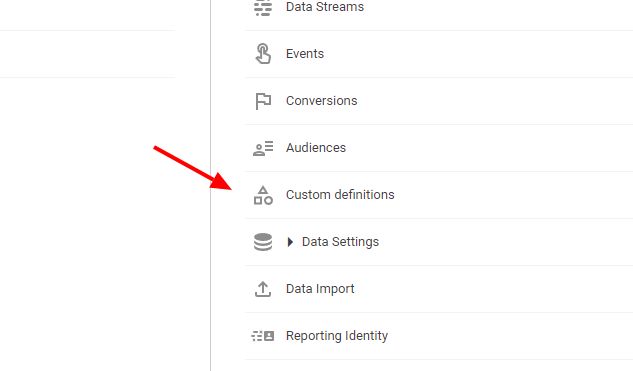Click the Reporting Identity icon
Image resolution: width=633 pixels, height=371 pixels.
(263, 336)
